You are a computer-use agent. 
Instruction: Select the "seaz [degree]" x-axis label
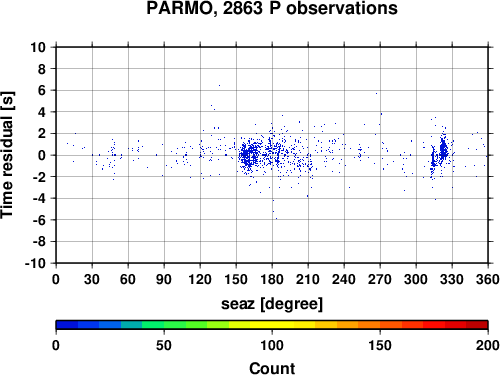(272, 304)
